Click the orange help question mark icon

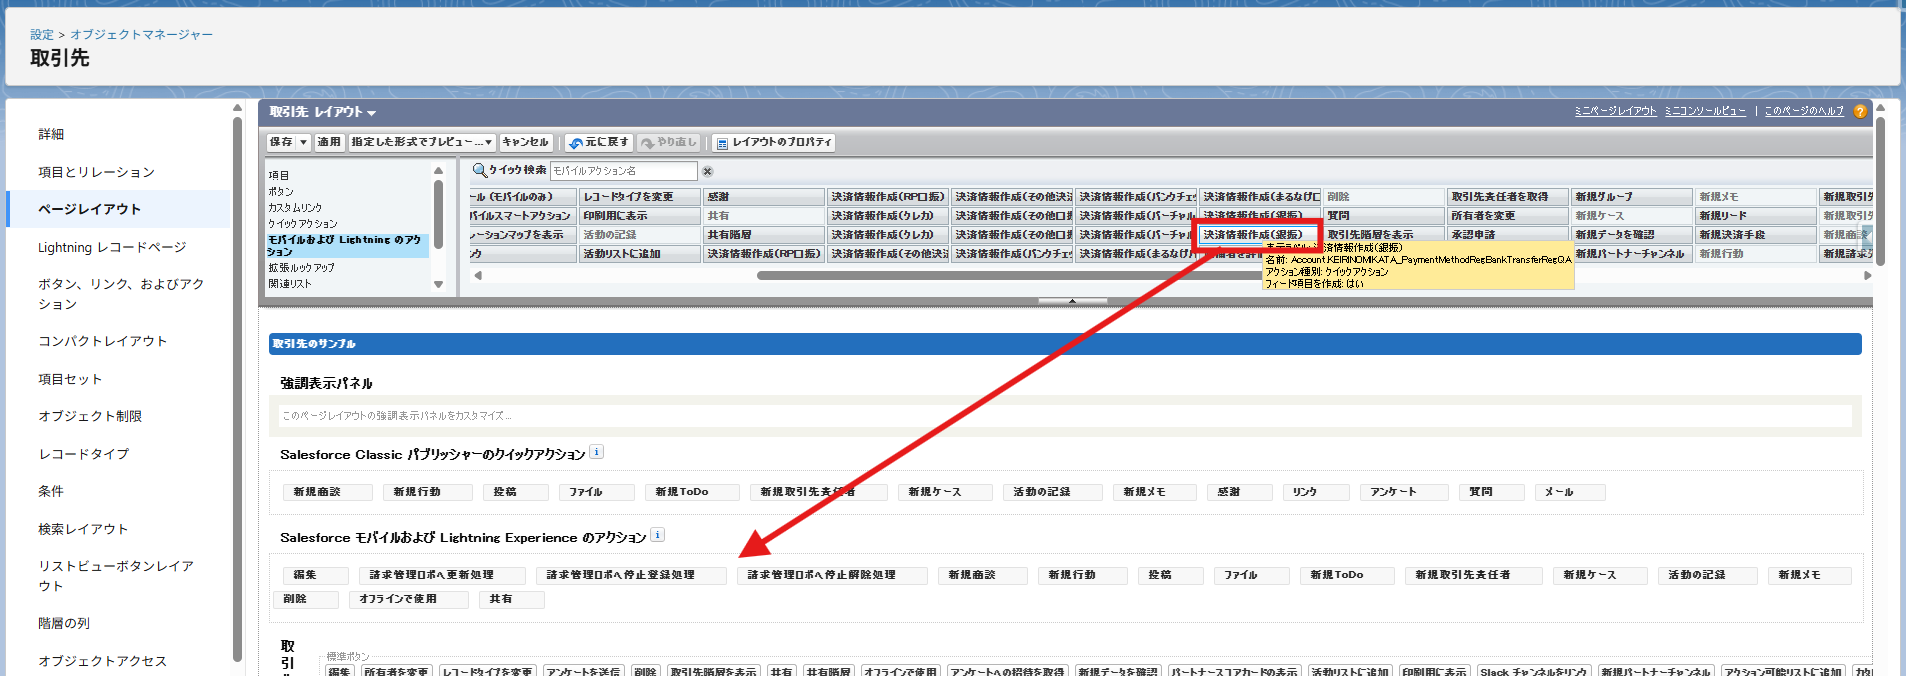coord(1860,112)
